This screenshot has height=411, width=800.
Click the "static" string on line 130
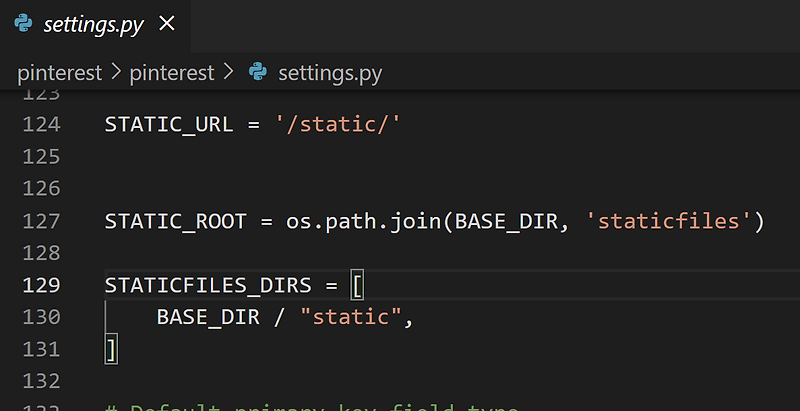(x=351, y=317)
